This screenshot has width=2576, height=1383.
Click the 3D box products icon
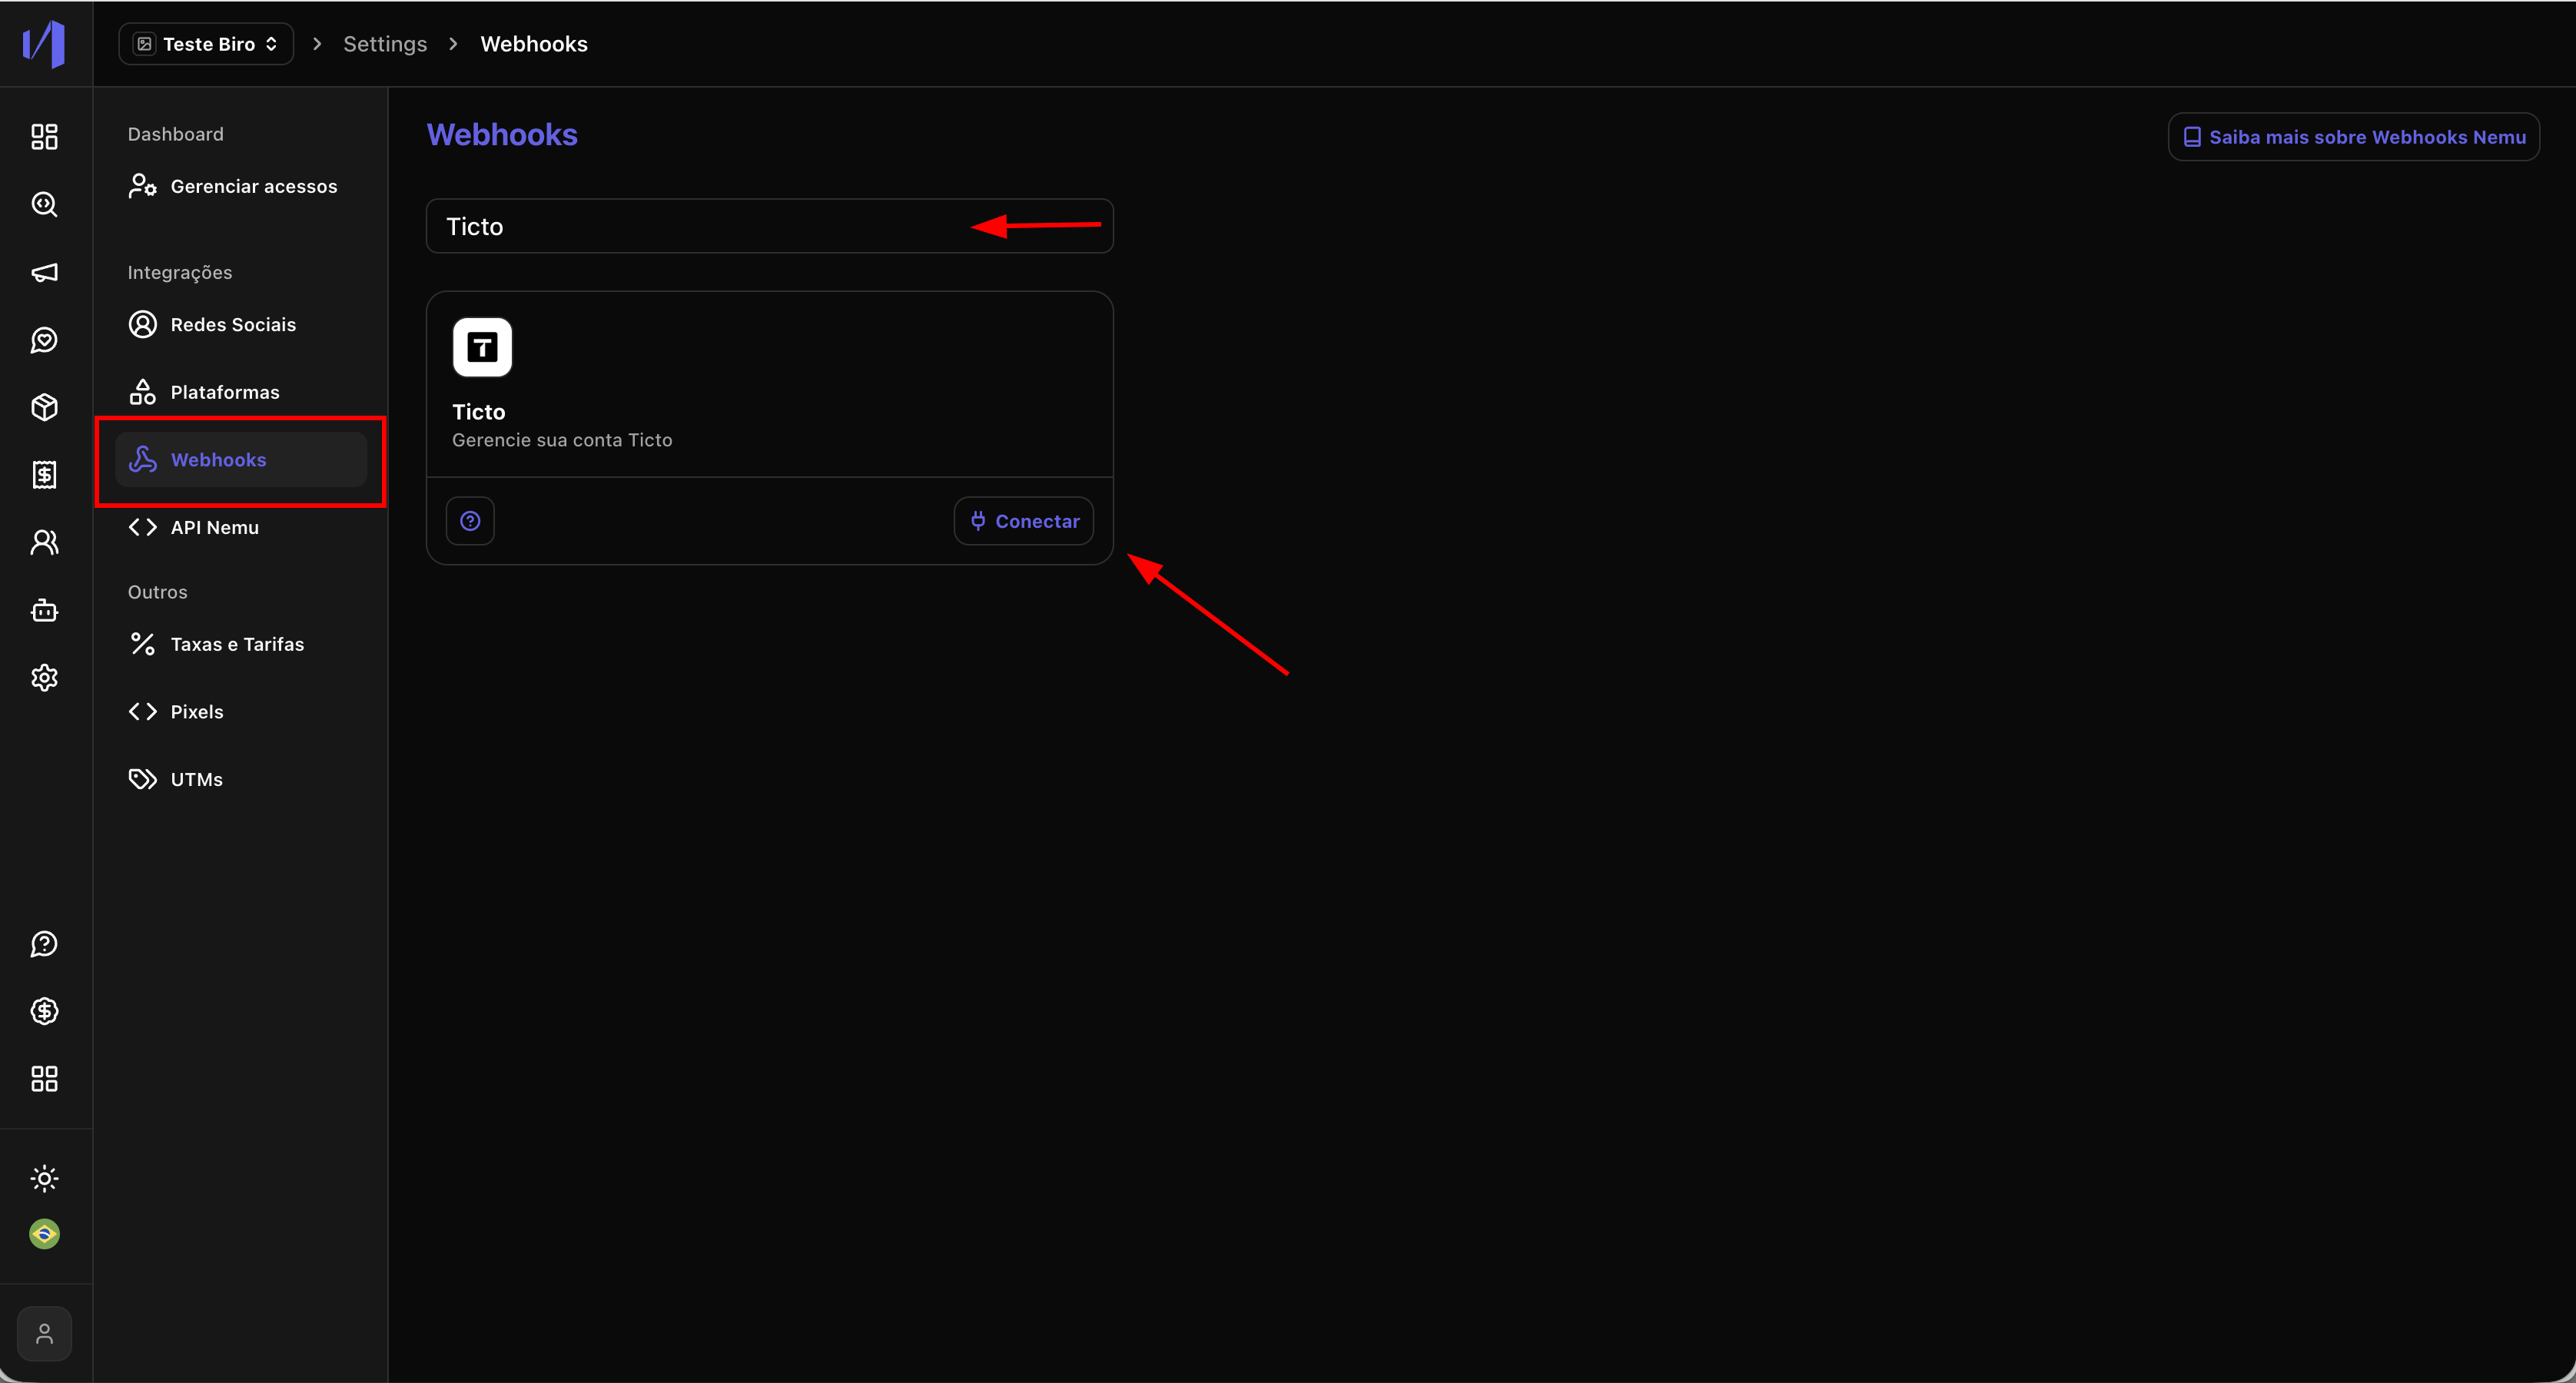(44, 407)
